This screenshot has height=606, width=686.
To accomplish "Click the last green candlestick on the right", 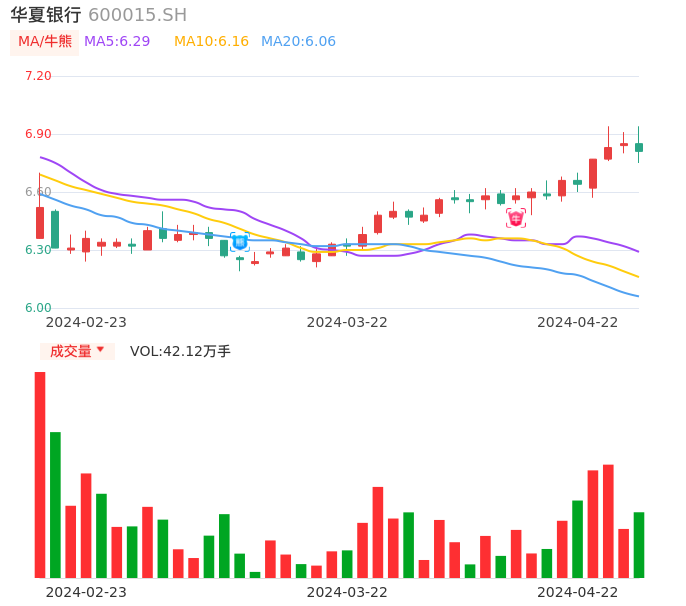I will coord(639,147).
